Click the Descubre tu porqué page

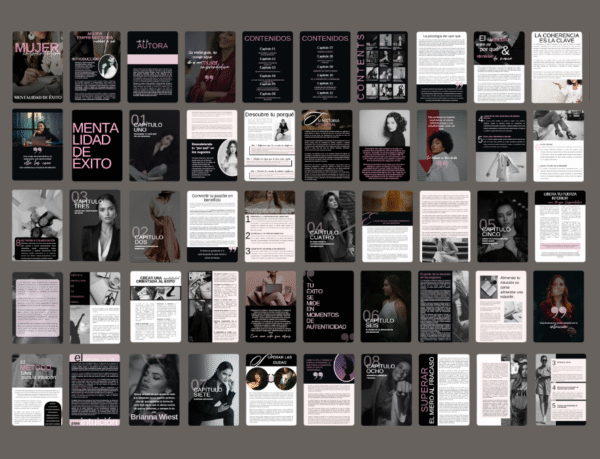coord(269,146)
